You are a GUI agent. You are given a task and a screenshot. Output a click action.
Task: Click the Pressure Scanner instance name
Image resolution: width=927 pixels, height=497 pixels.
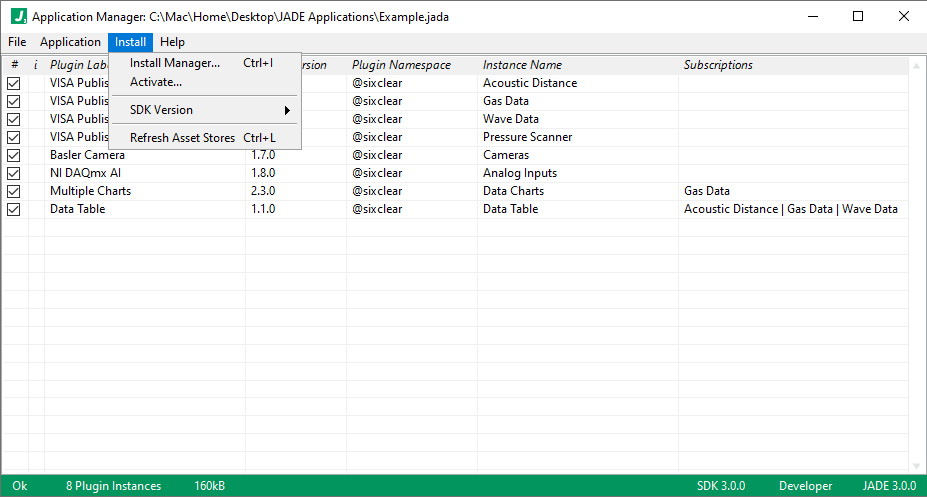tap(527, 137)
